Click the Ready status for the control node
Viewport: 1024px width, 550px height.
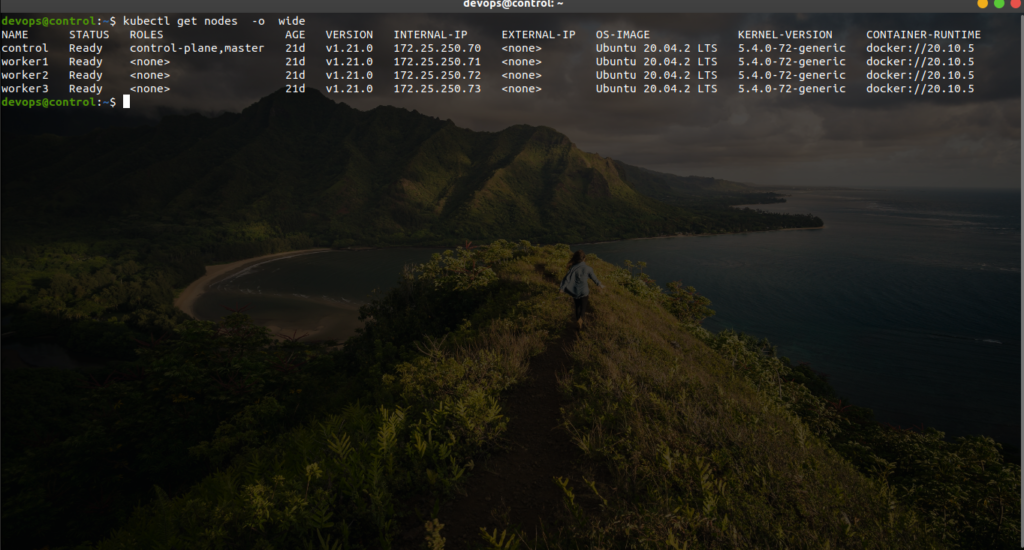point(86,48)
